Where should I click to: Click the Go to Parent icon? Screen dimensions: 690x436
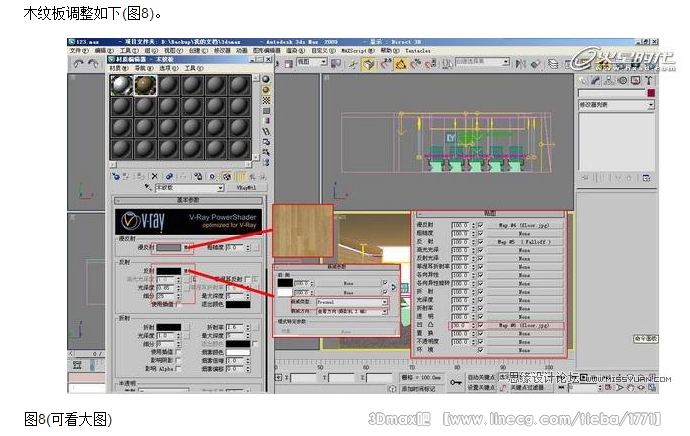pyautogui.click(x=252, y=176)
